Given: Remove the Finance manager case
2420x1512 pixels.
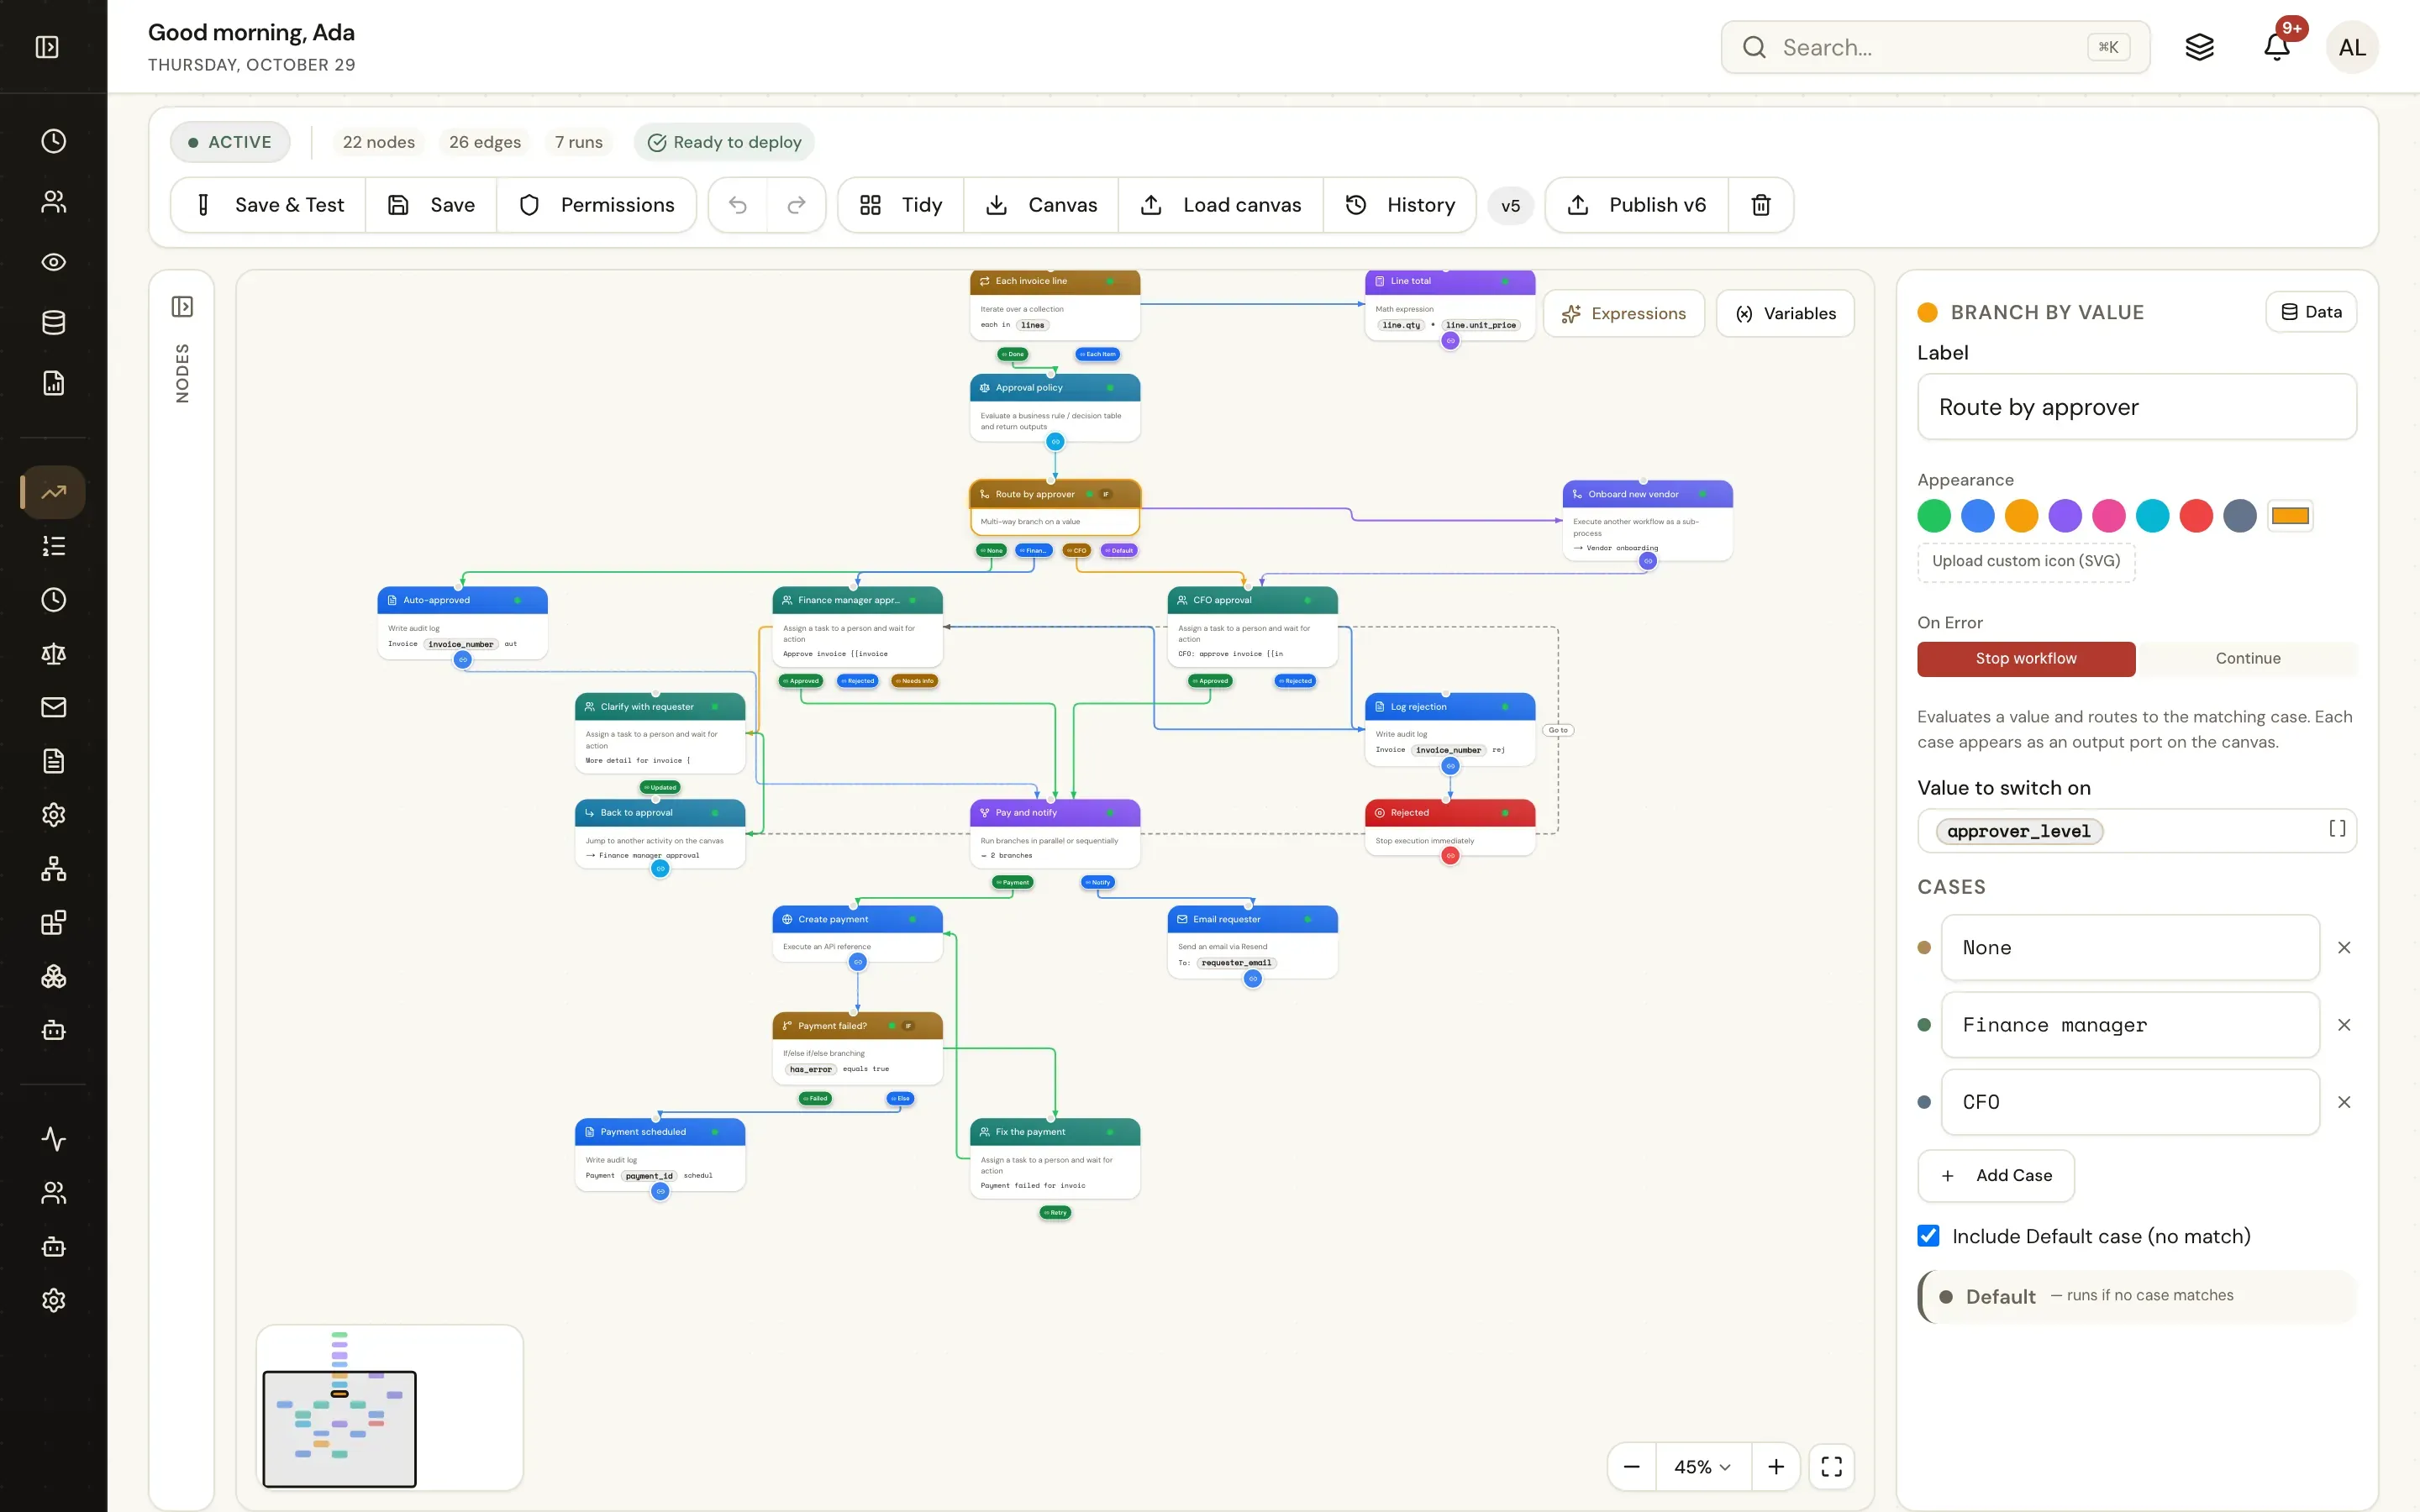Looking at the screenshot, I should tap(2344, 1025).
